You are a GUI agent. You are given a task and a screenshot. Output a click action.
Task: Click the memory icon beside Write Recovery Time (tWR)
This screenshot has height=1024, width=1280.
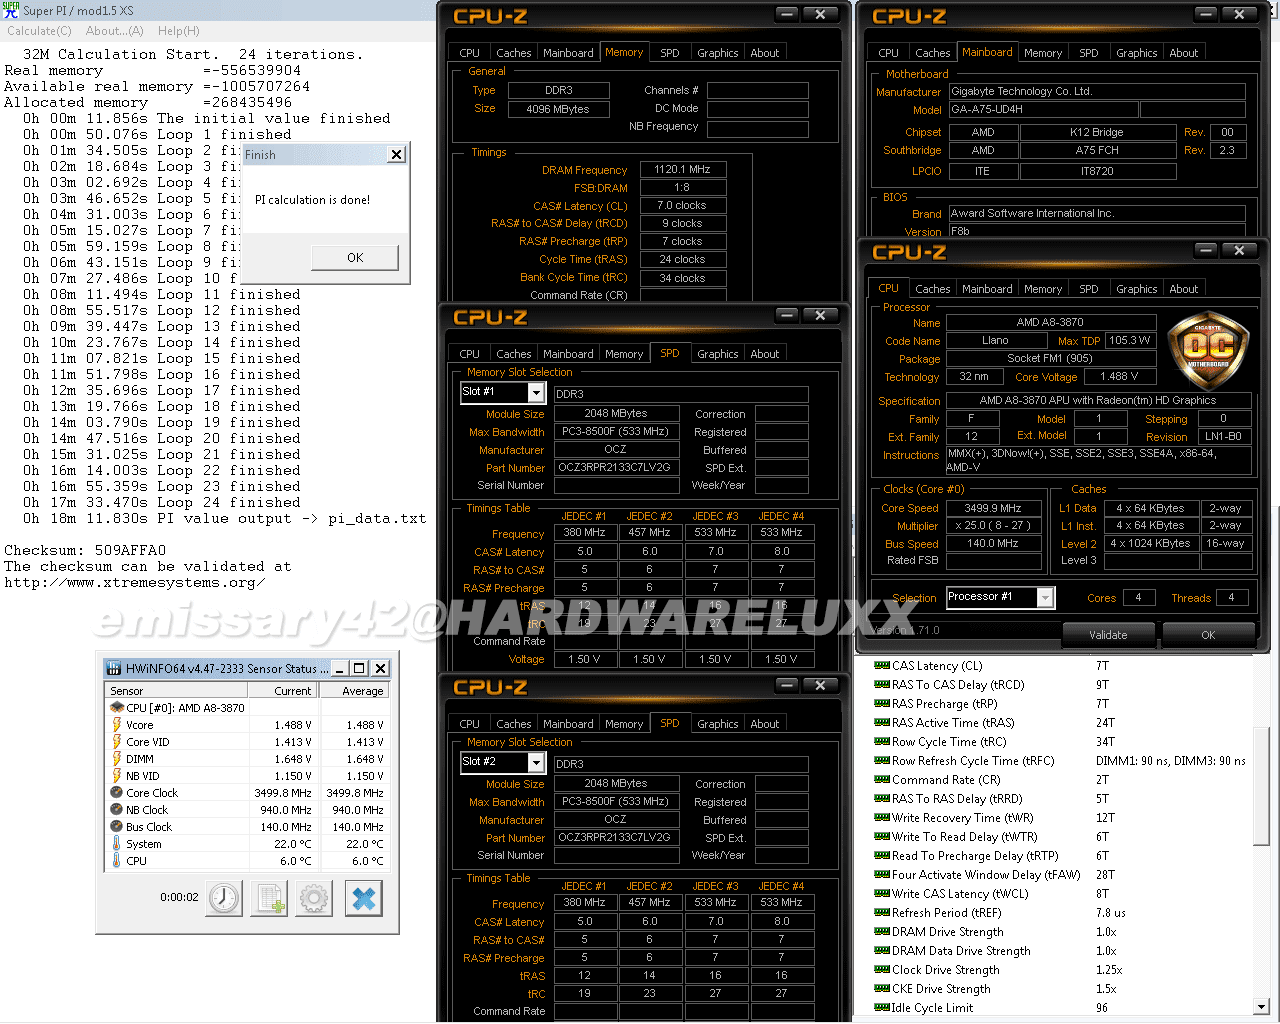tap(882, 817)
